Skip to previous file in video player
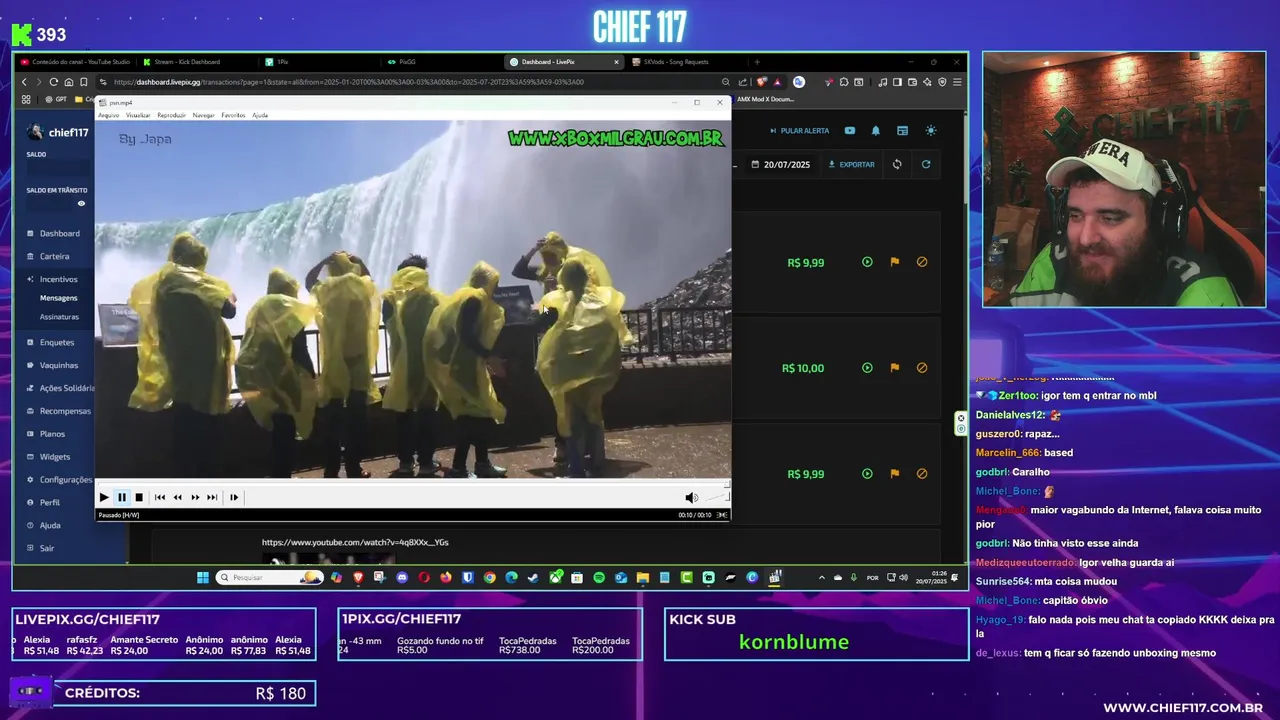1280x720 pixels. (x=160, y=497)
